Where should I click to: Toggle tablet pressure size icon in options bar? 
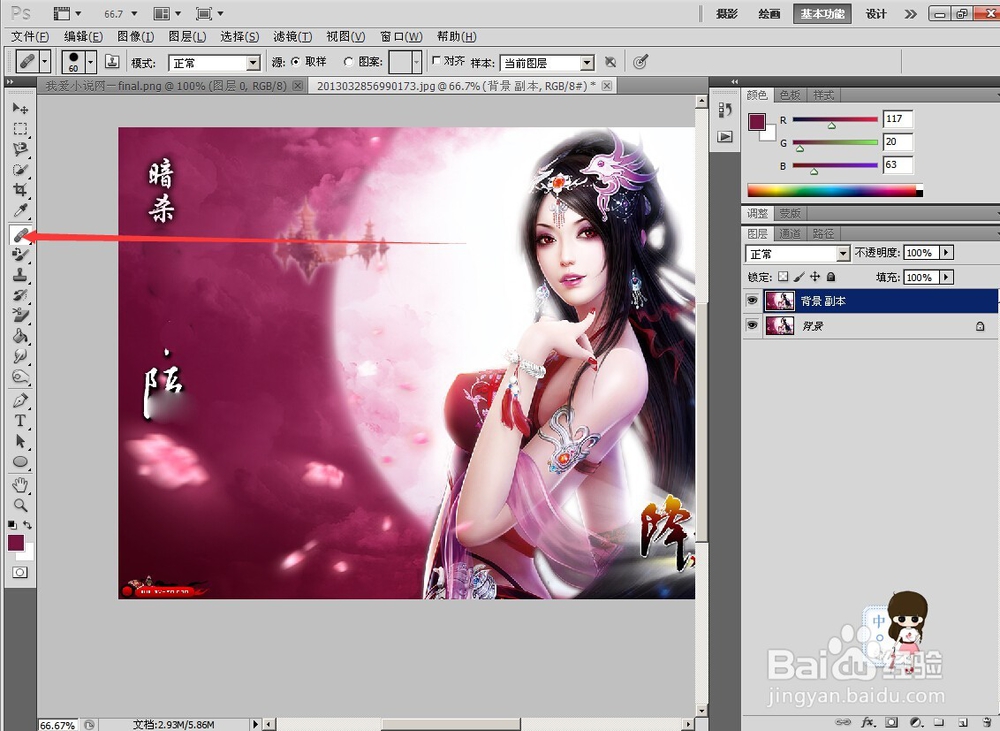(640, 62)
